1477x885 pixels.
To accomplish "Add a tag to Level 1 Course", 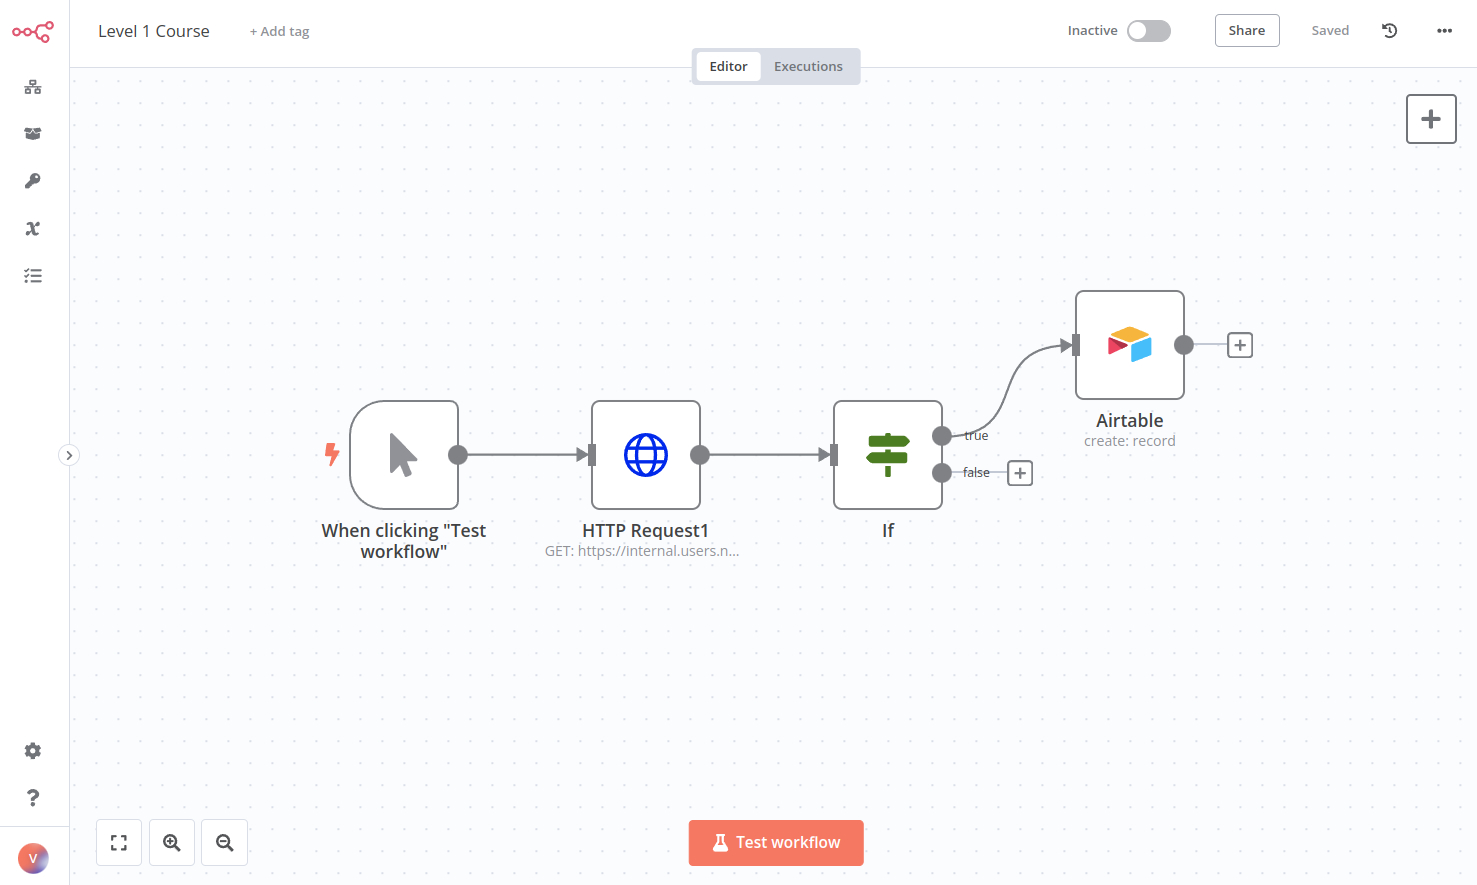I will point(279,31).
